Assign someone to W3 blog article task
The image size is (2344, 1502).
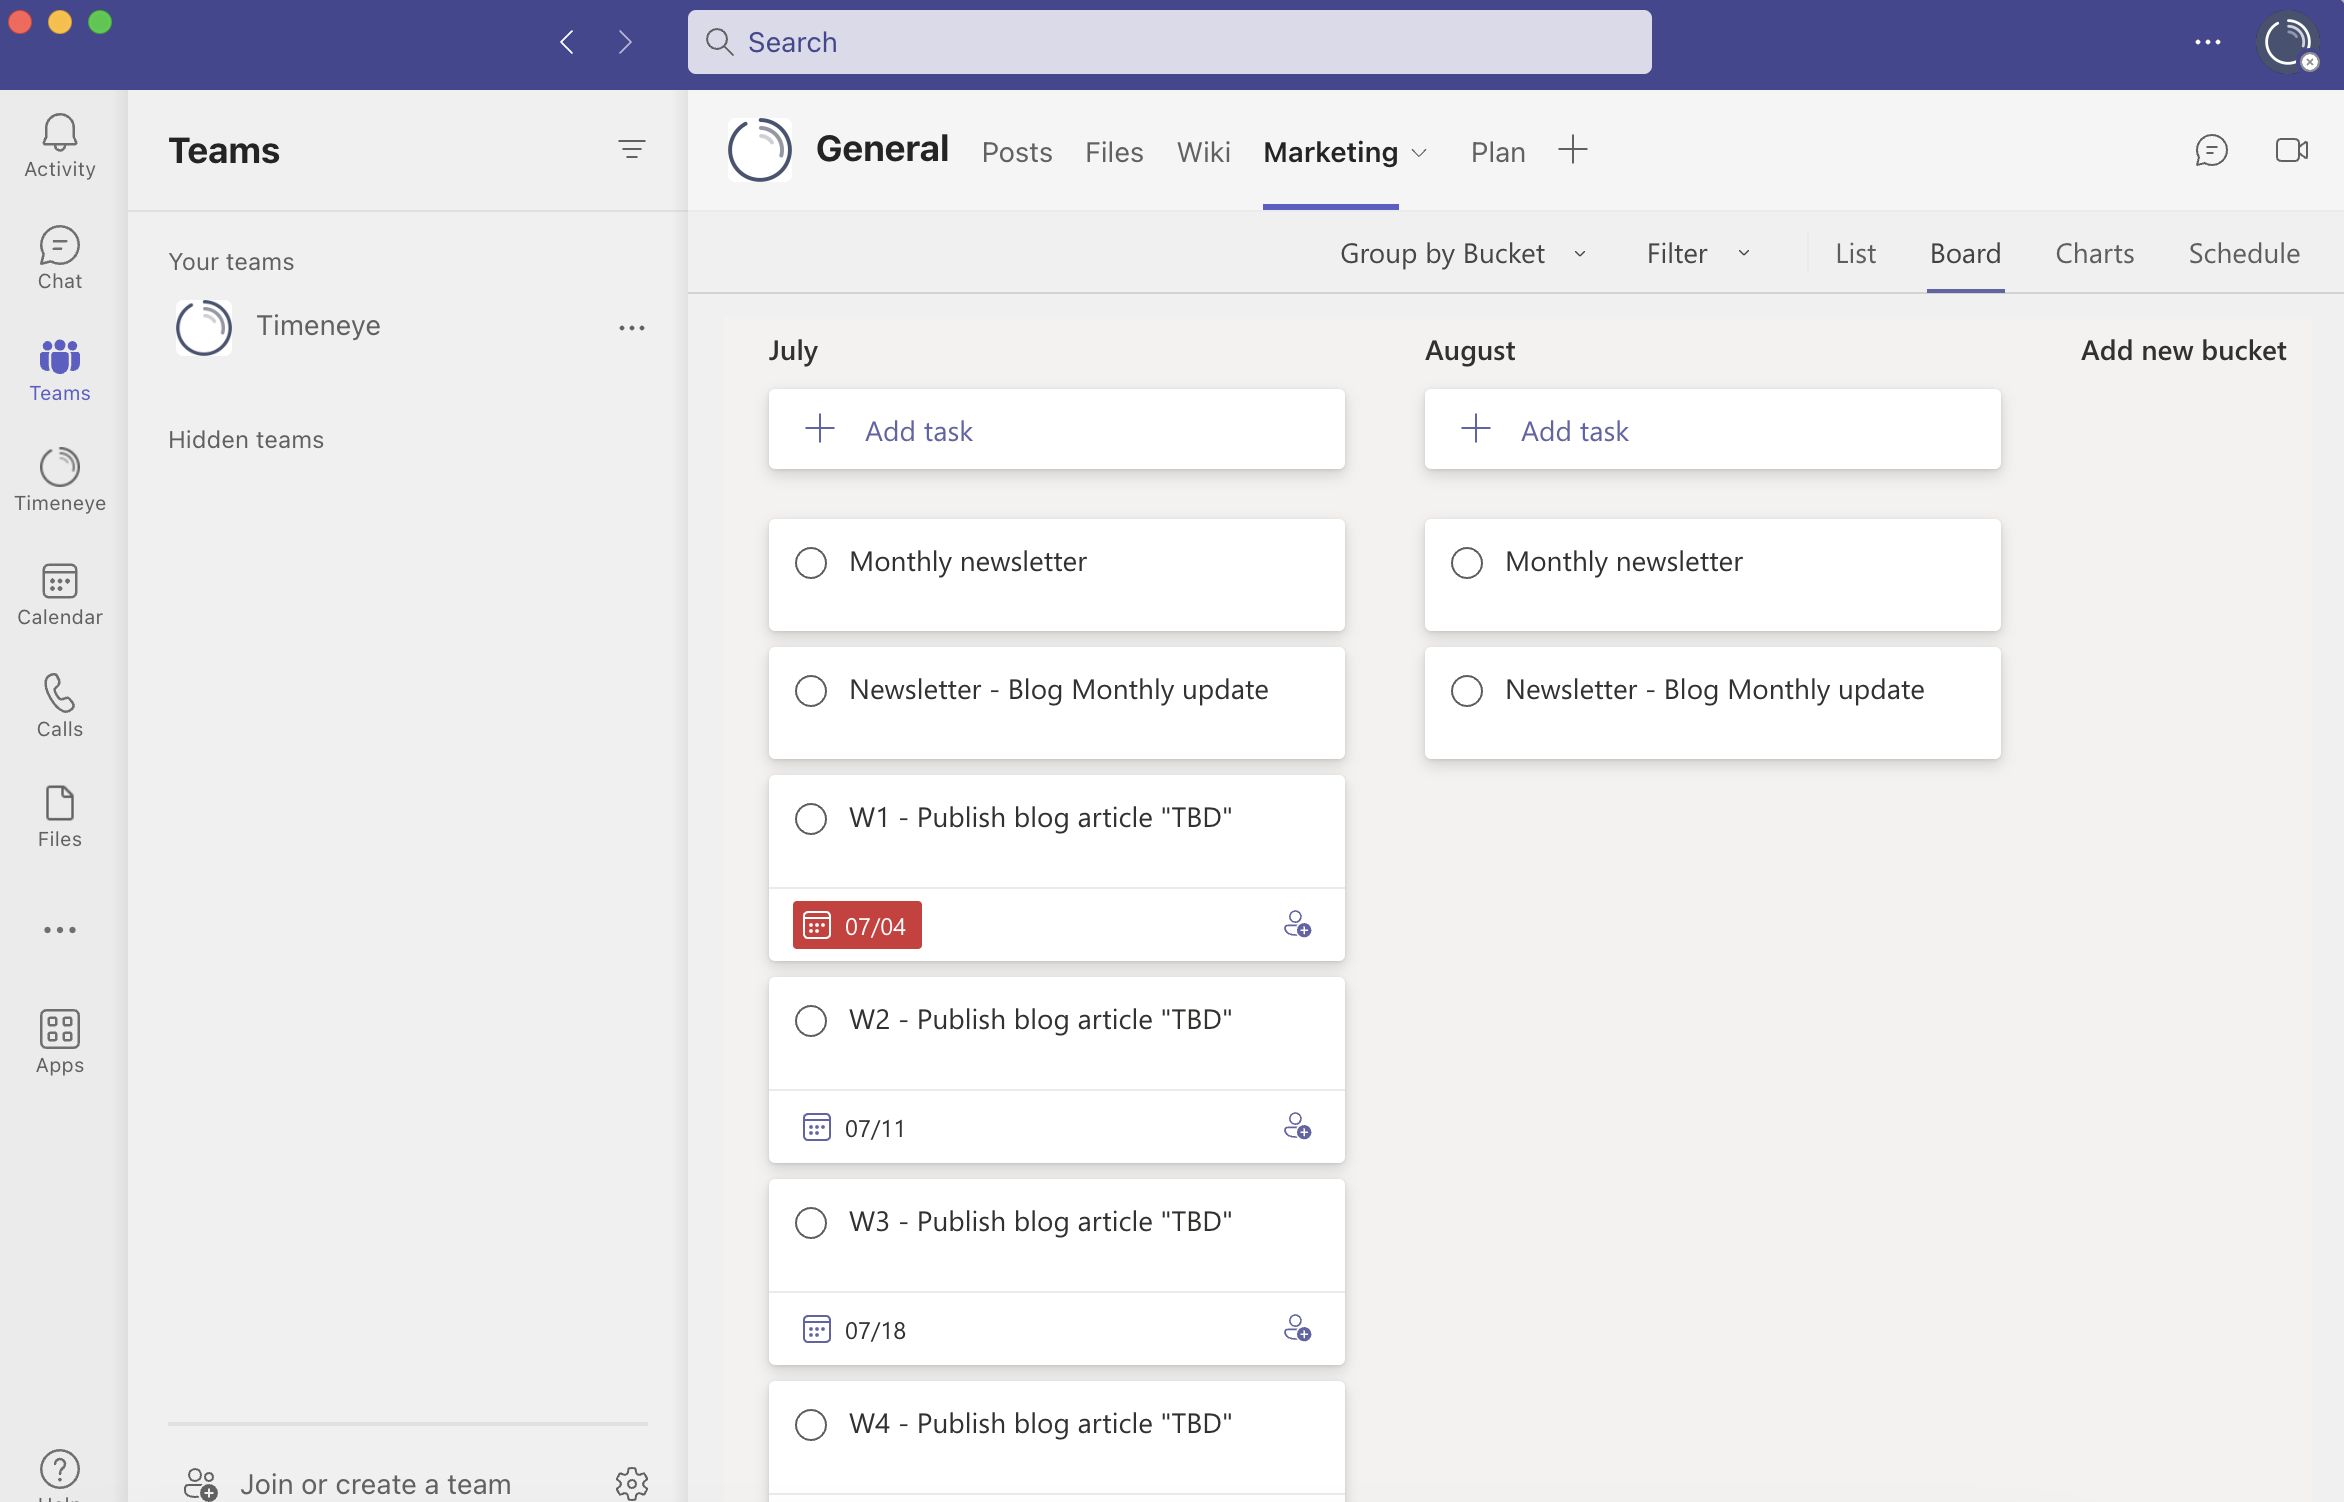[1297, 1328]
